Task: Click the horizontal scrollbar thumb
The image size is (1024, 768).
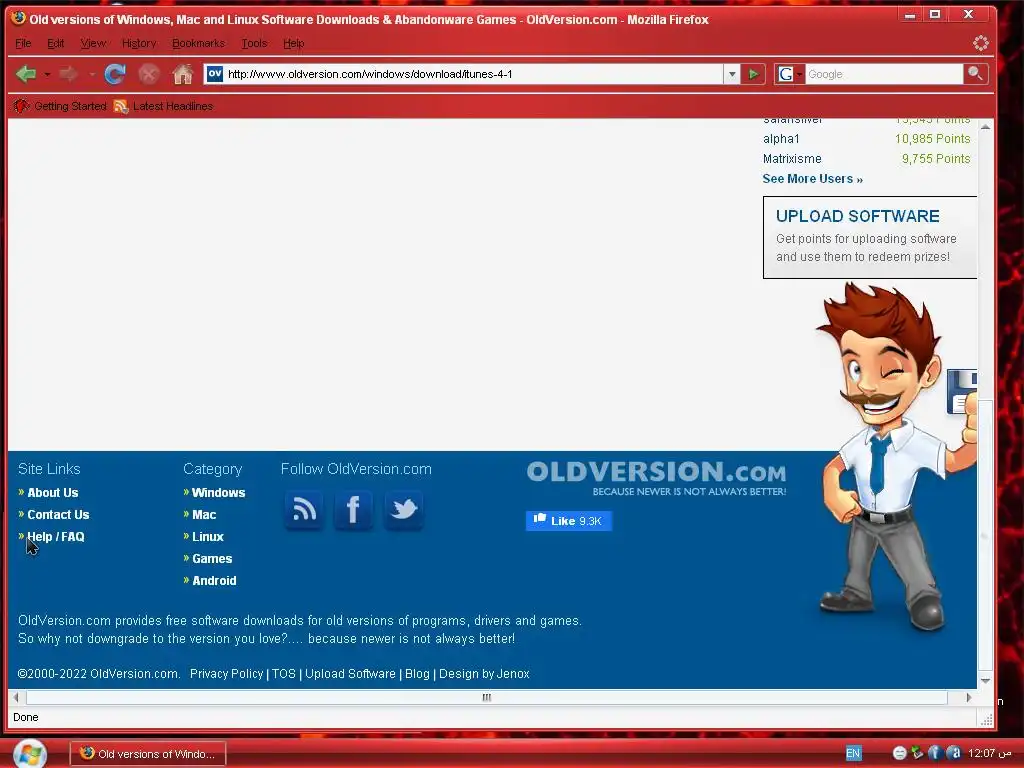Action: pos(487,697)
